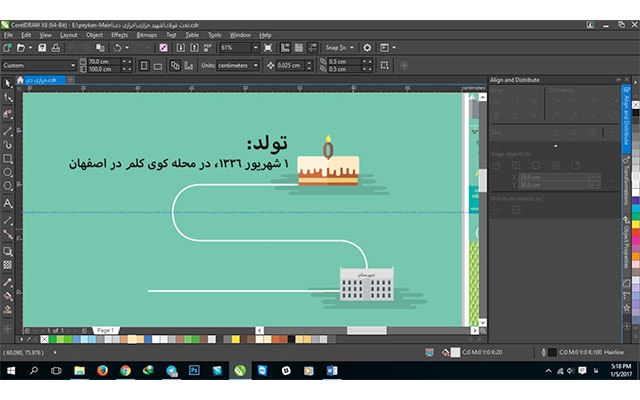Click the Save icon in toolbar
This screenshot has width=640, height=400.
pos(42,48)
